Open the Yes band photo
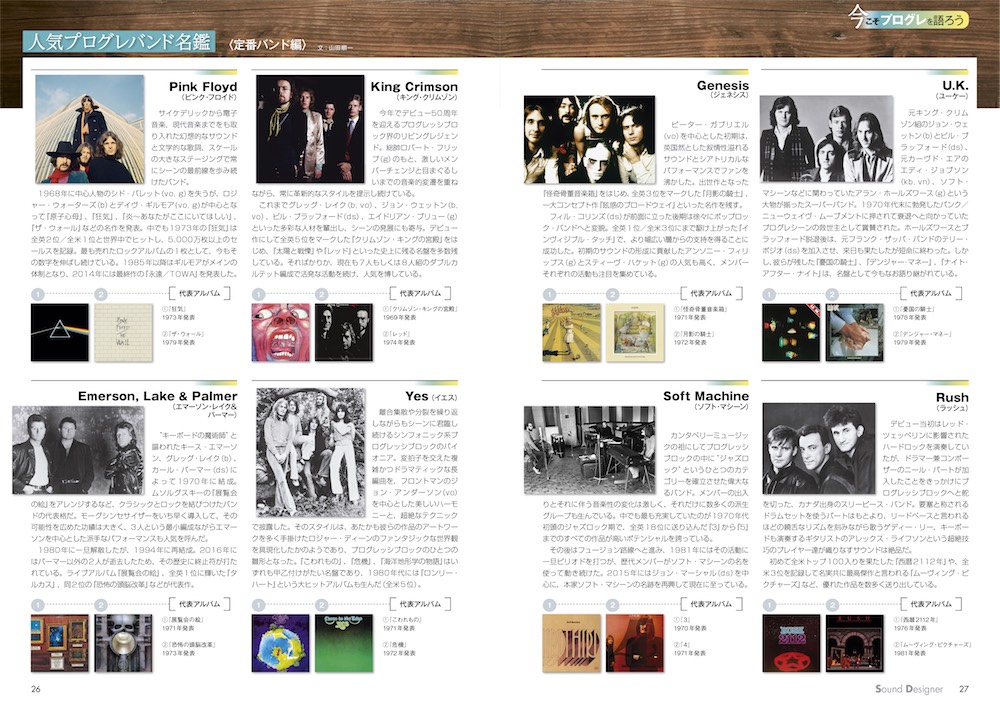Image resolution: width=1000 pixels, height=707 pixels. [311, 452]
